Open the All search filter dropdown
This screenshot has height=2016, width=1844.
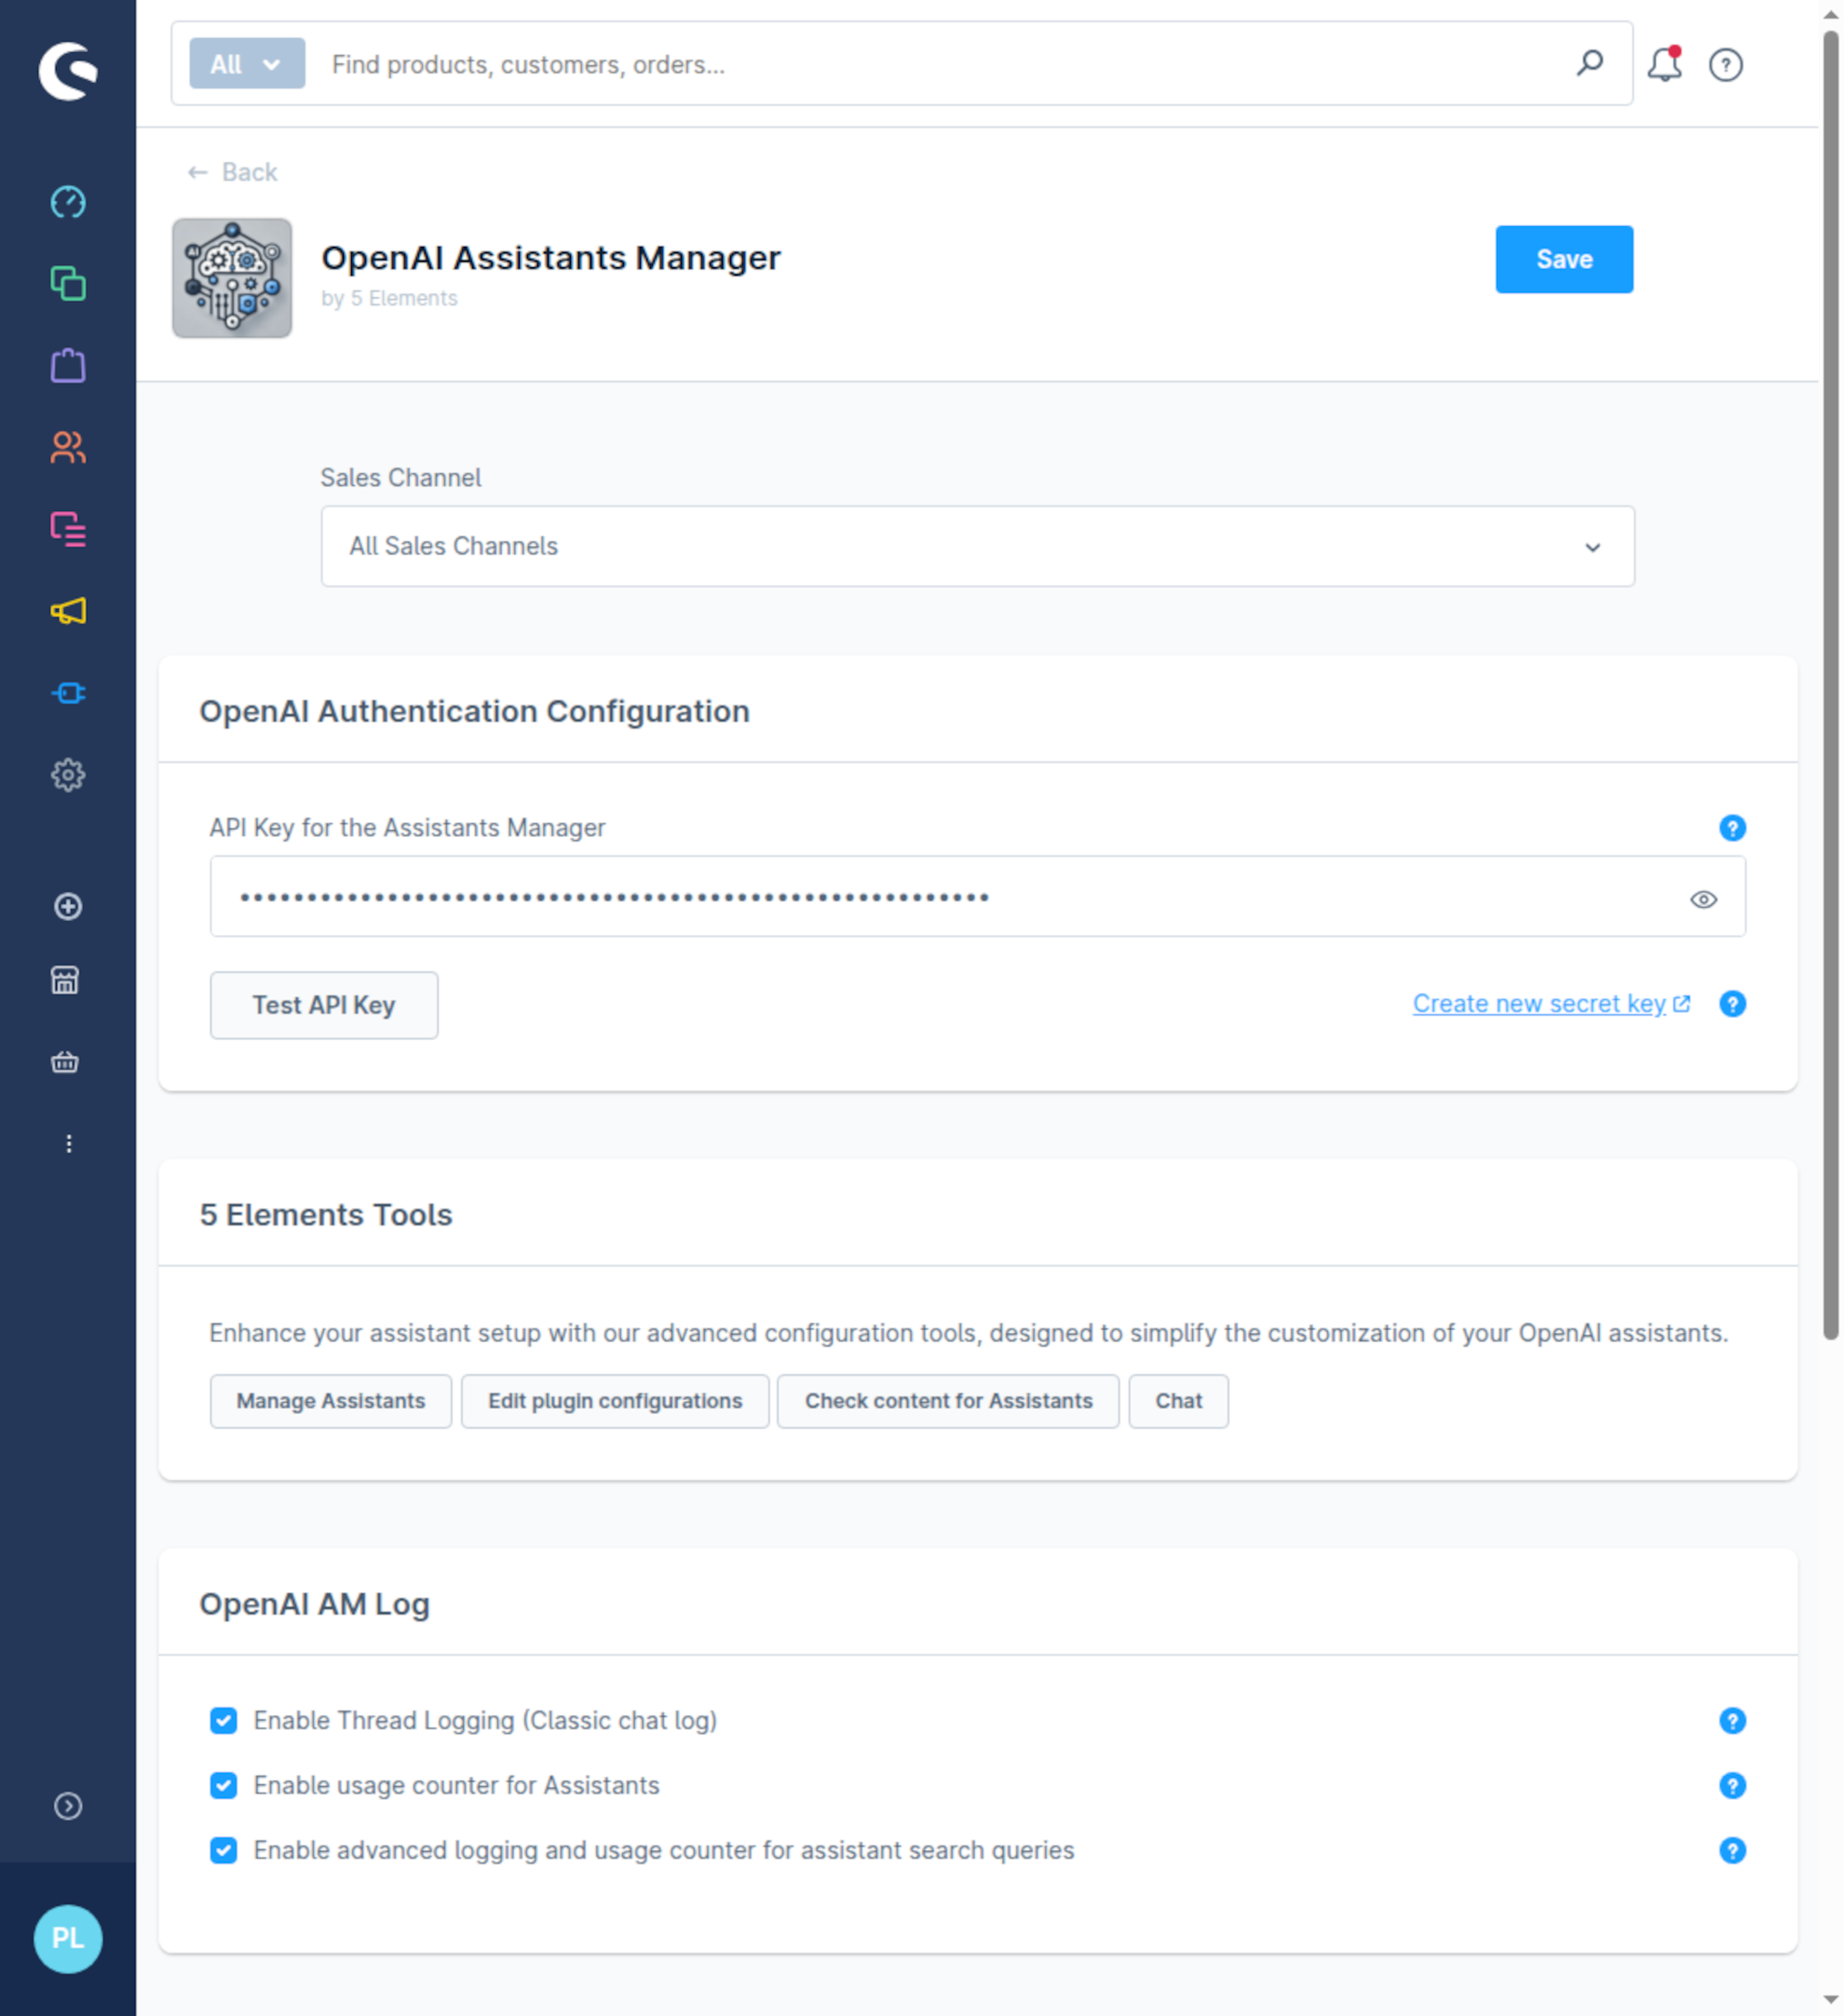(247, 64)
